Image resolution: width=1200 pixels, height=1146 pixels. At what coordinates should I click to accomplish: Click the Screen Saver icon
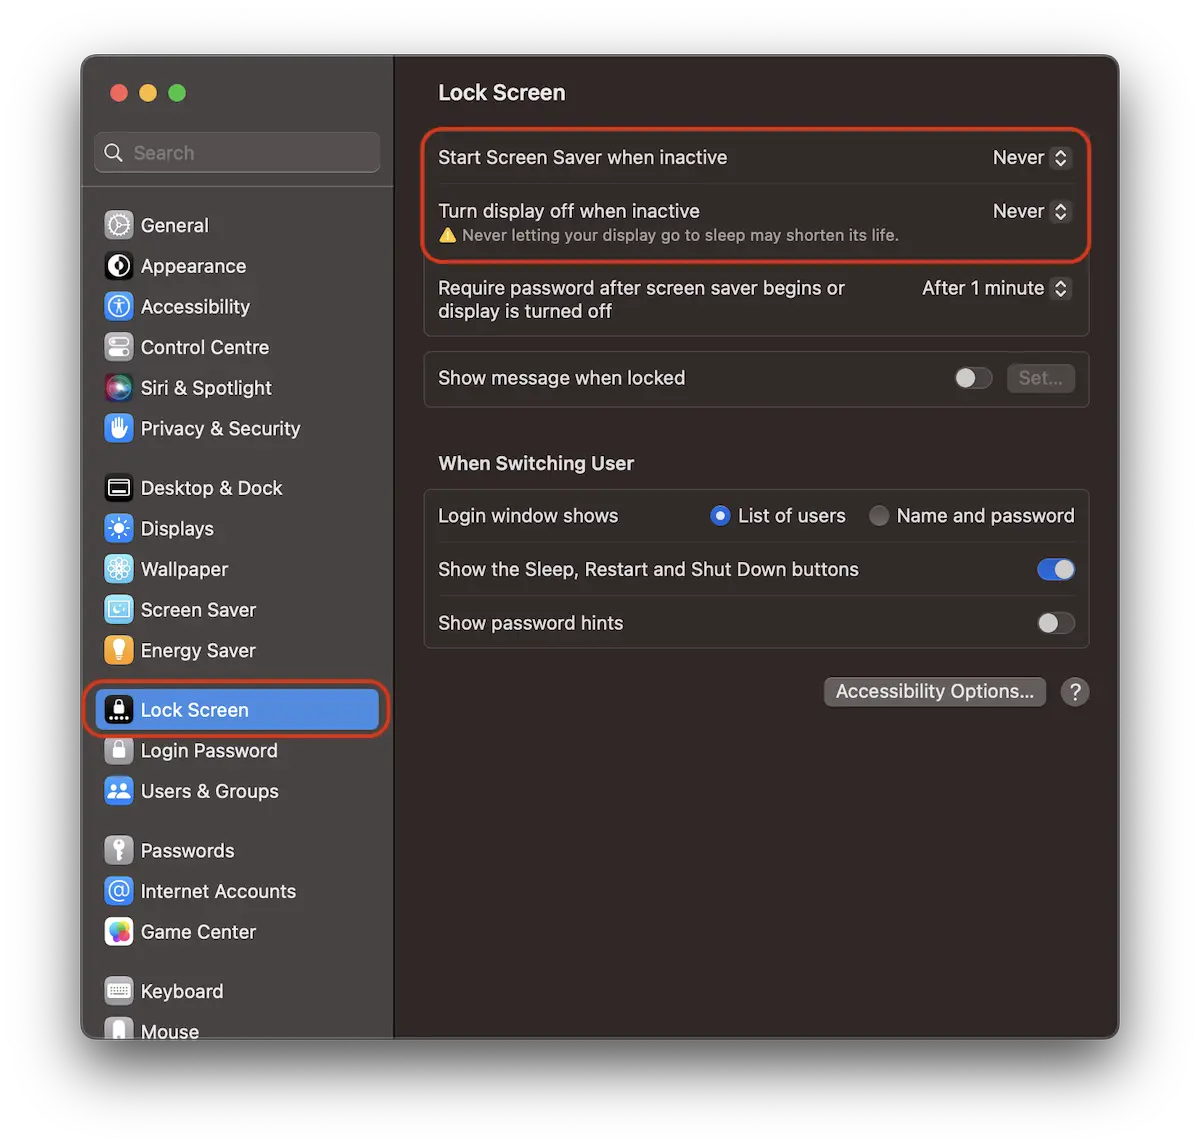119,609
